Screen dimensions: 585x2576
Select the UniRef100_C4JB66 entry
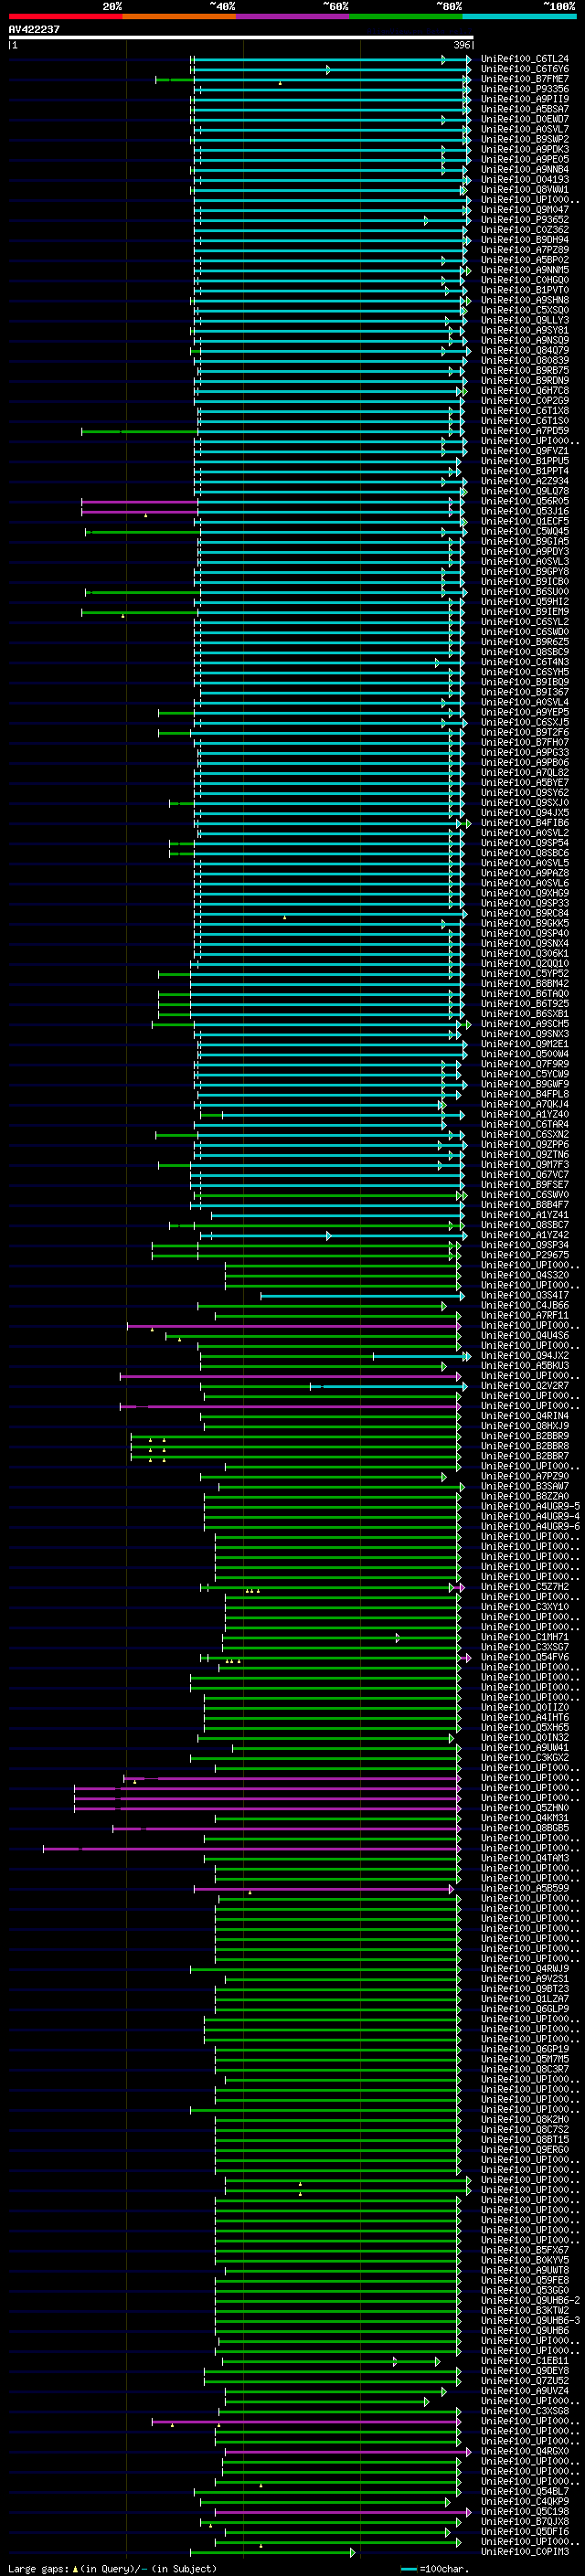point(524,1306)
